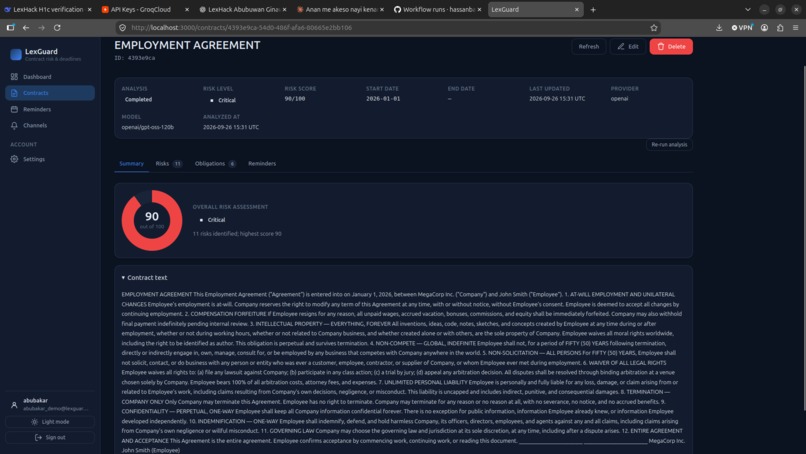Open browser downloads icon
The image size is (806, 454).
(x=719, y=28)
